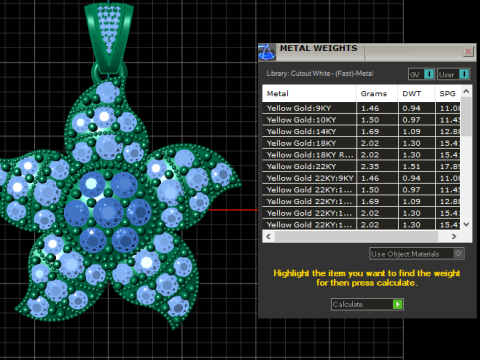Click the Calculate button
This screenshot has width=480, height=360.
tap(367, 304)
